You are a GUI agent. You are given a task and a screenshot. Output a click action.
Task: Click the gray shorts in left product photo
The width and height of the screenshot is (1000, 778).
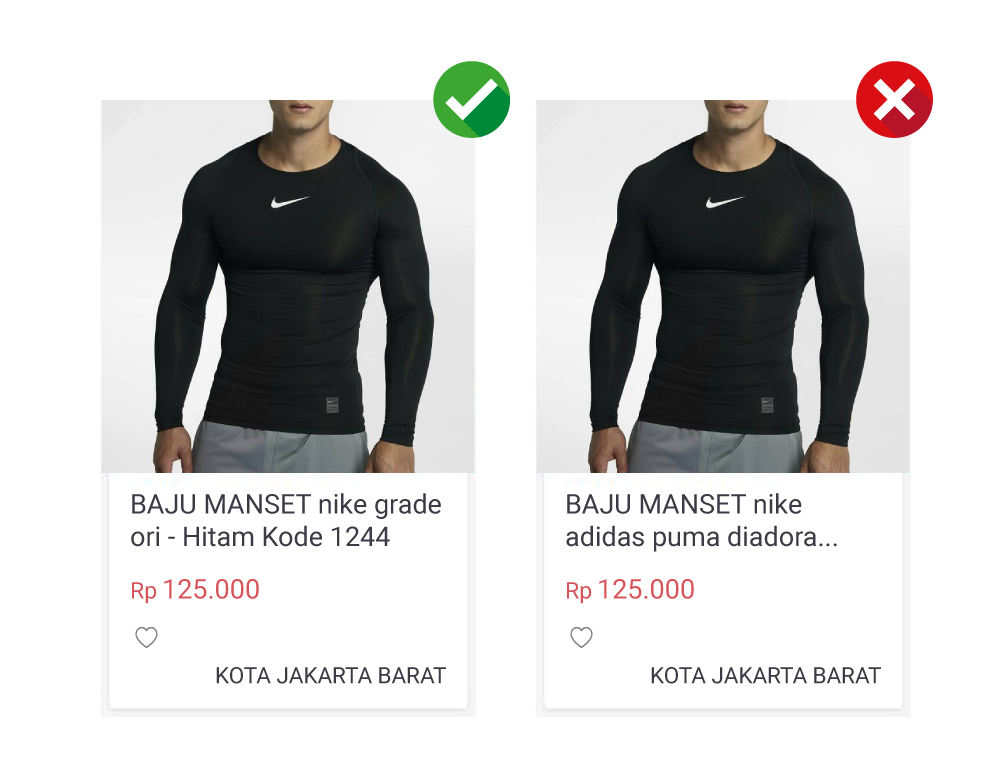281,448
